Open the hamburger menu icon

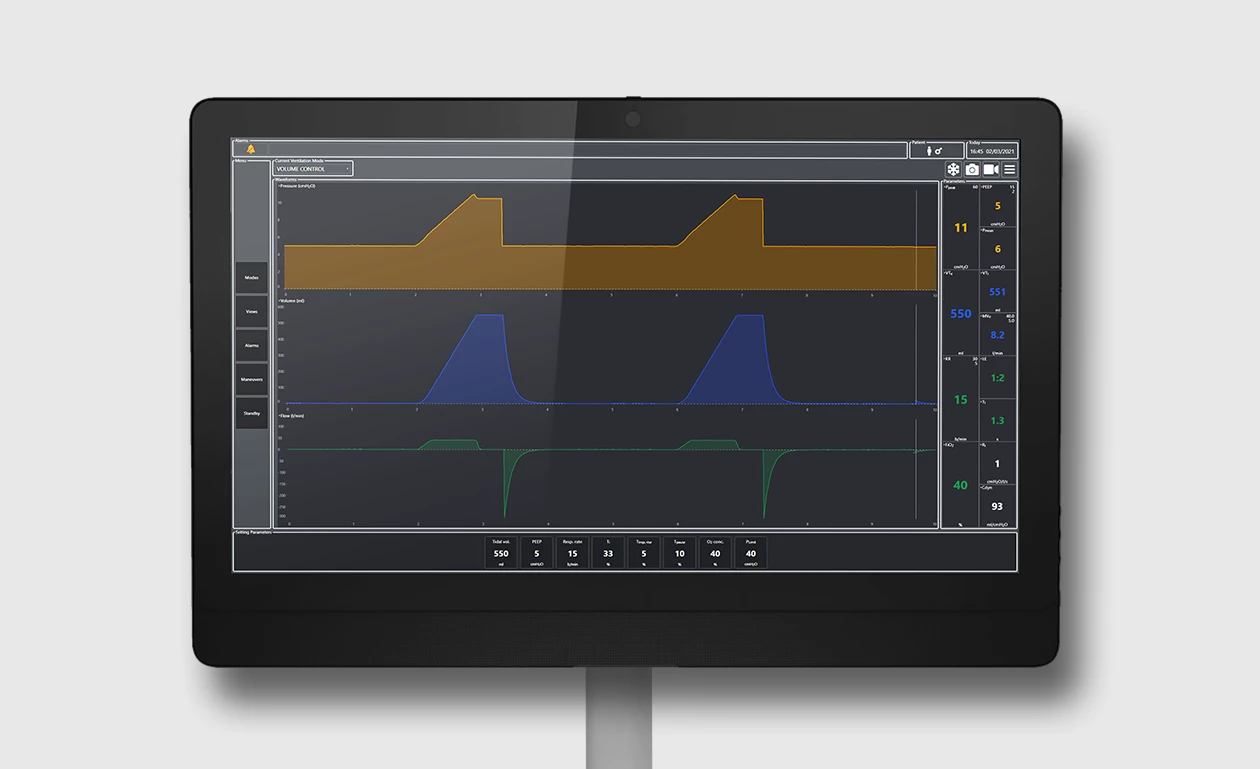coord(1009,170)
